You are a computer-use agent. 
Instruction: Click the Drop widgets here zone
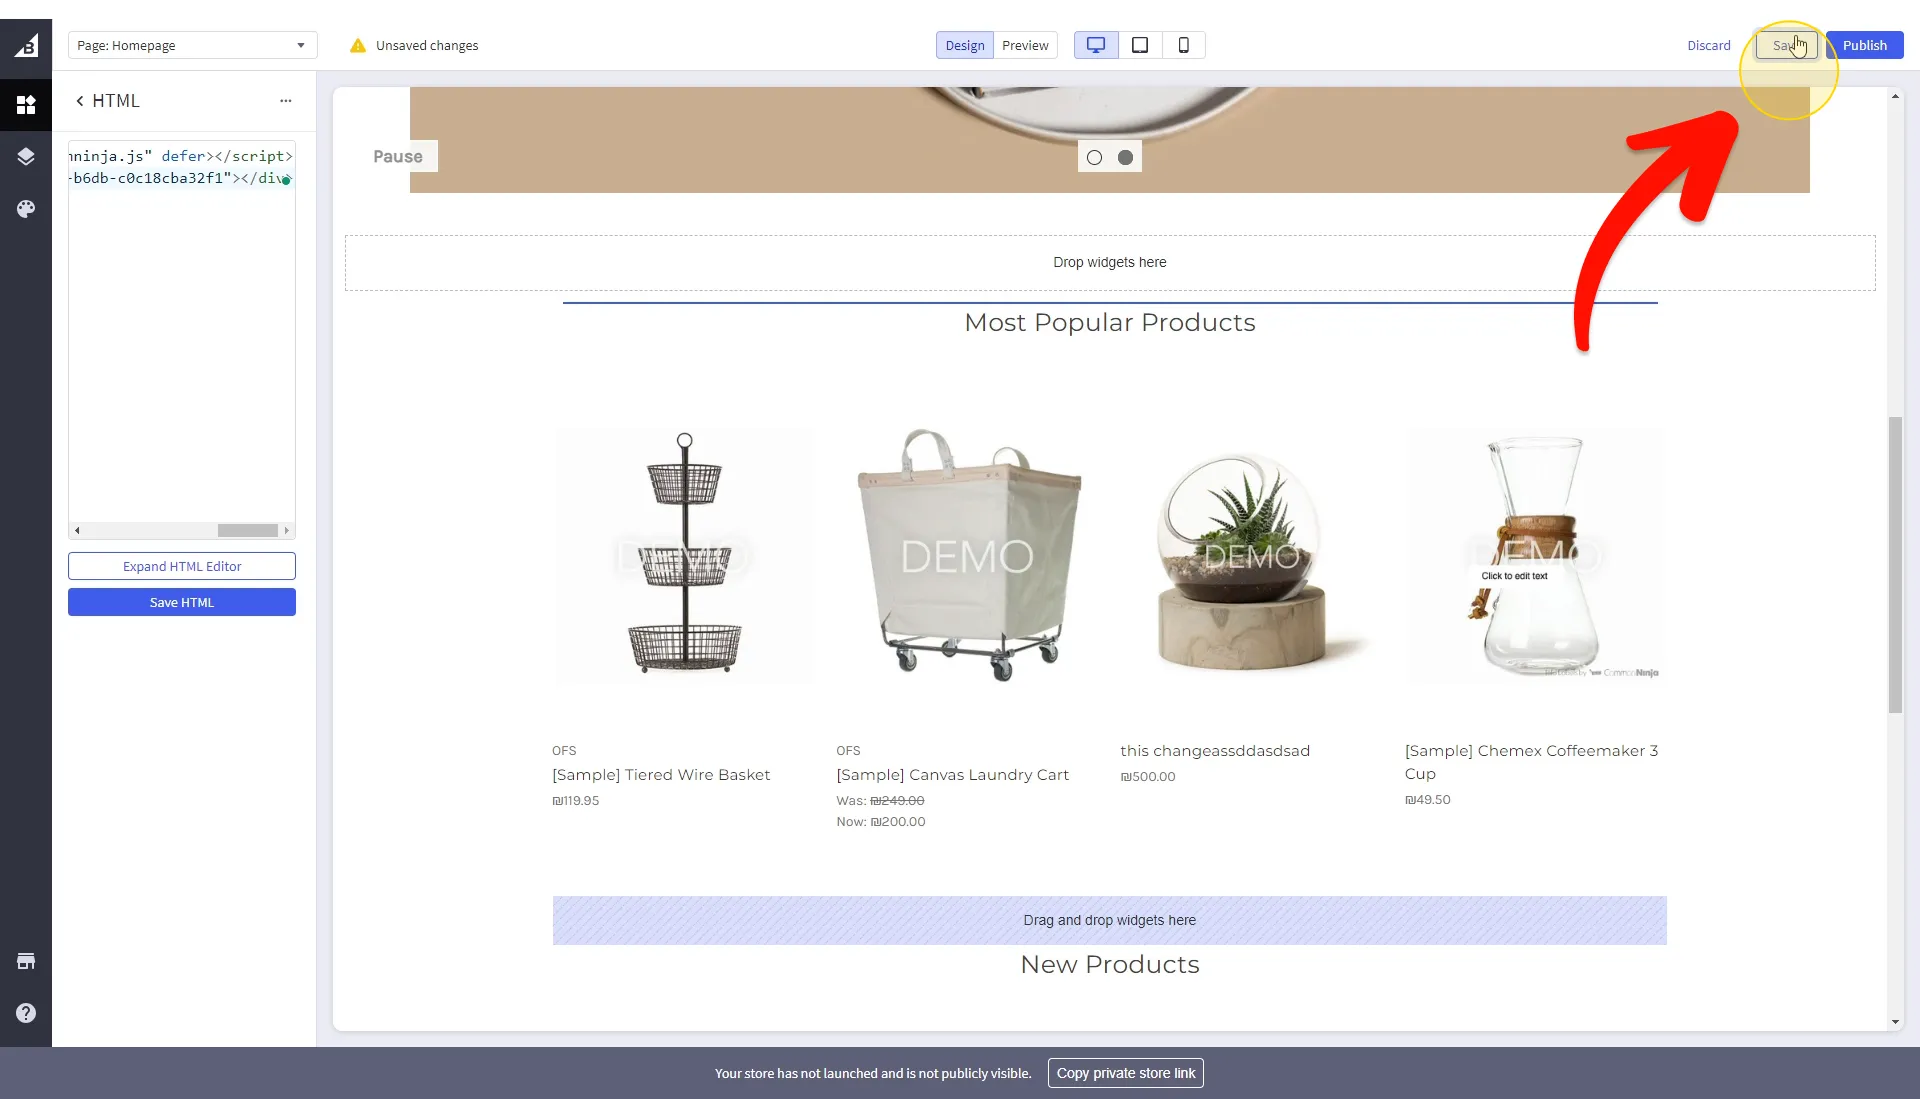[x=1110, y=263]
